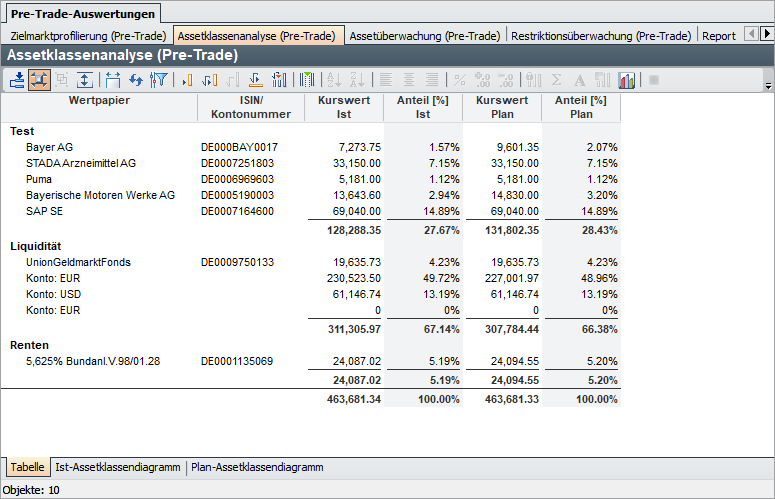Sort by Kurswert Ist column header

pos(343,107)
